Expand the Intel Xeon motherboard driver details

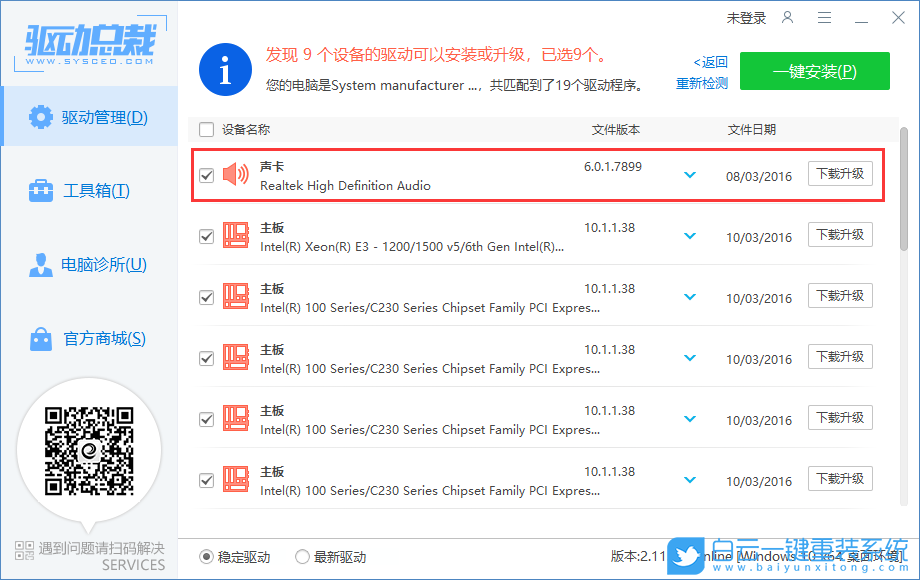point(689,235)
